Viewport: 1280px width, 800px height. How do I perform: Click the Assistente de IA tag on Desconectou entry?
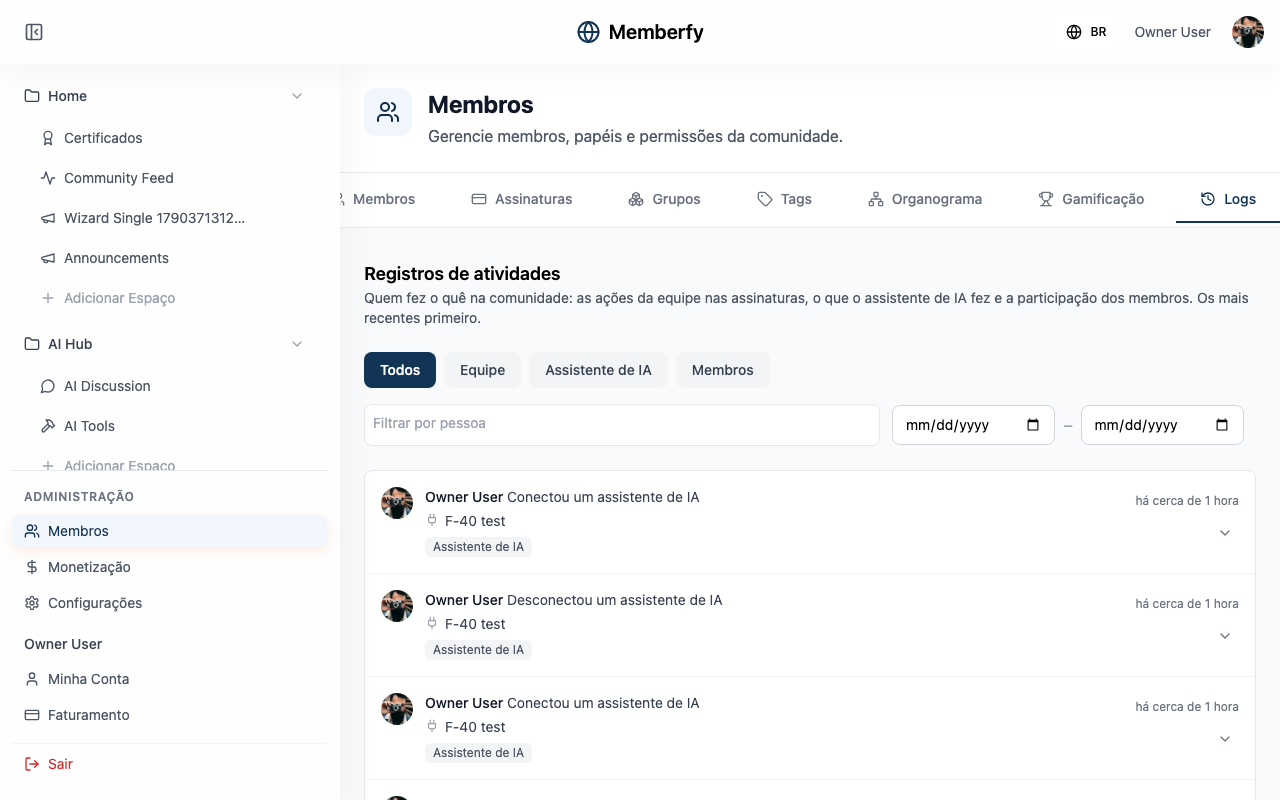(x=478, y=650)
